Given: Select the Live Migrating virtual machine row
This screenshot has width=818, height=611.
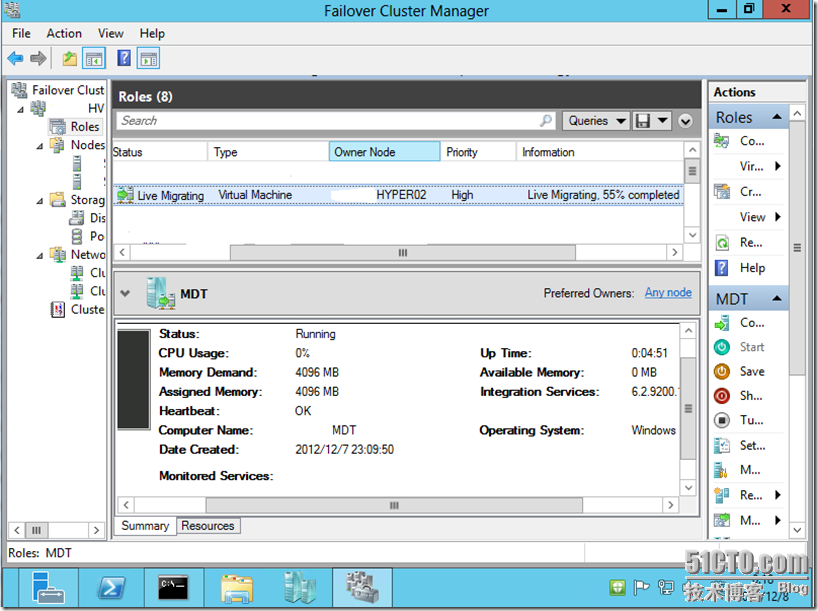Looking at the screenshot, I should (x=398, y=195).
